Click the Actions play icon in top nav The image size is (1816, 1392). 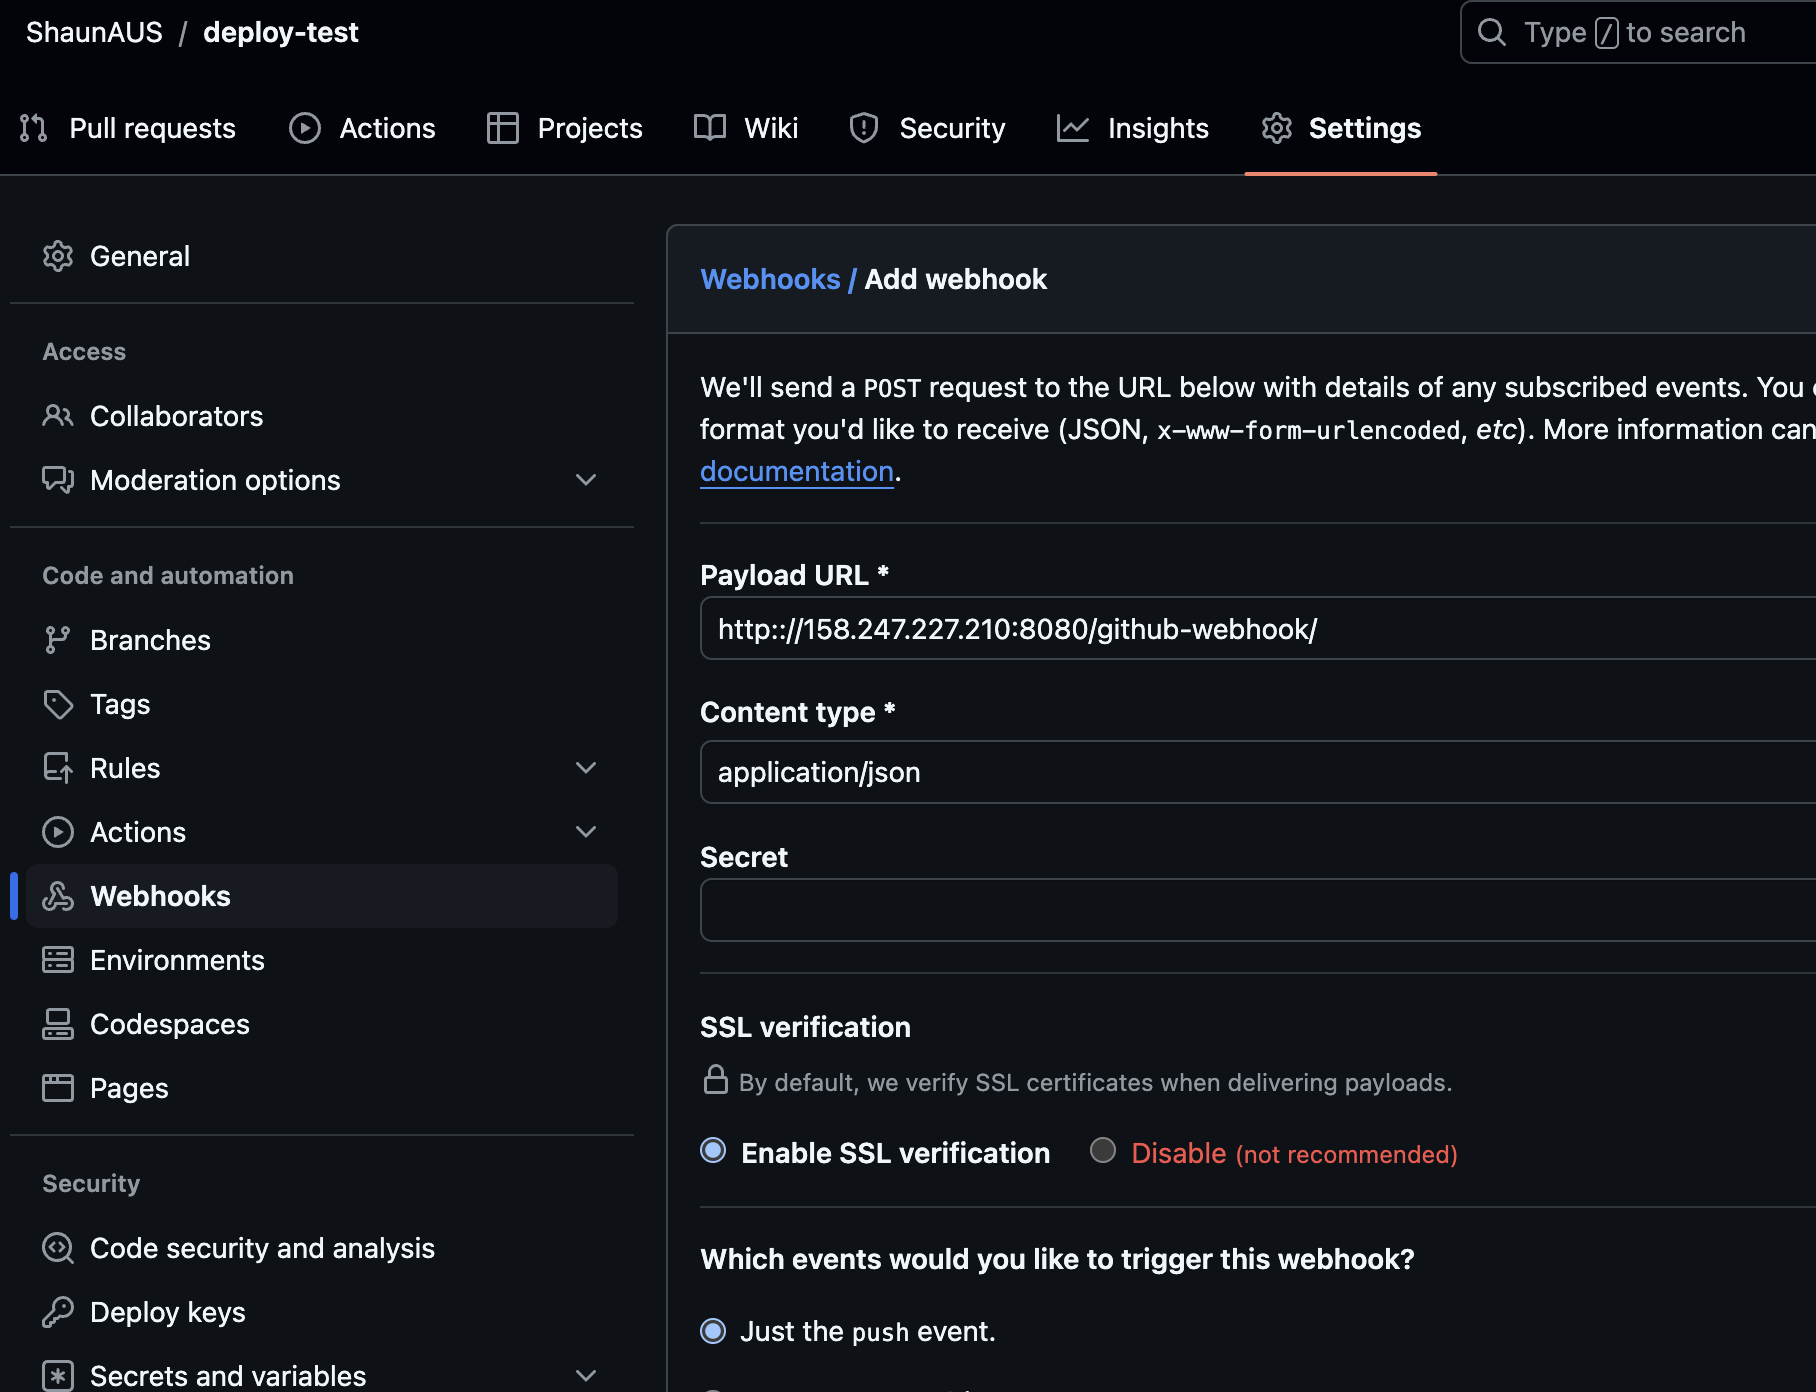(x=305, y=128)
